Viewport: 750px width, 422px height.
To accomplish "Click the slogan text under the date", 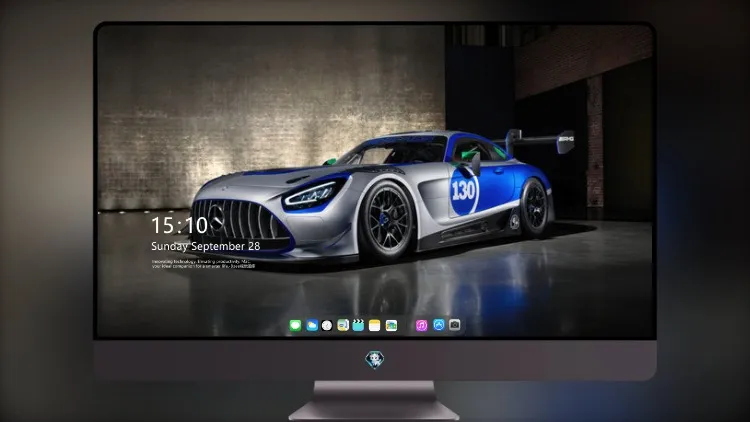I will 203,264.
